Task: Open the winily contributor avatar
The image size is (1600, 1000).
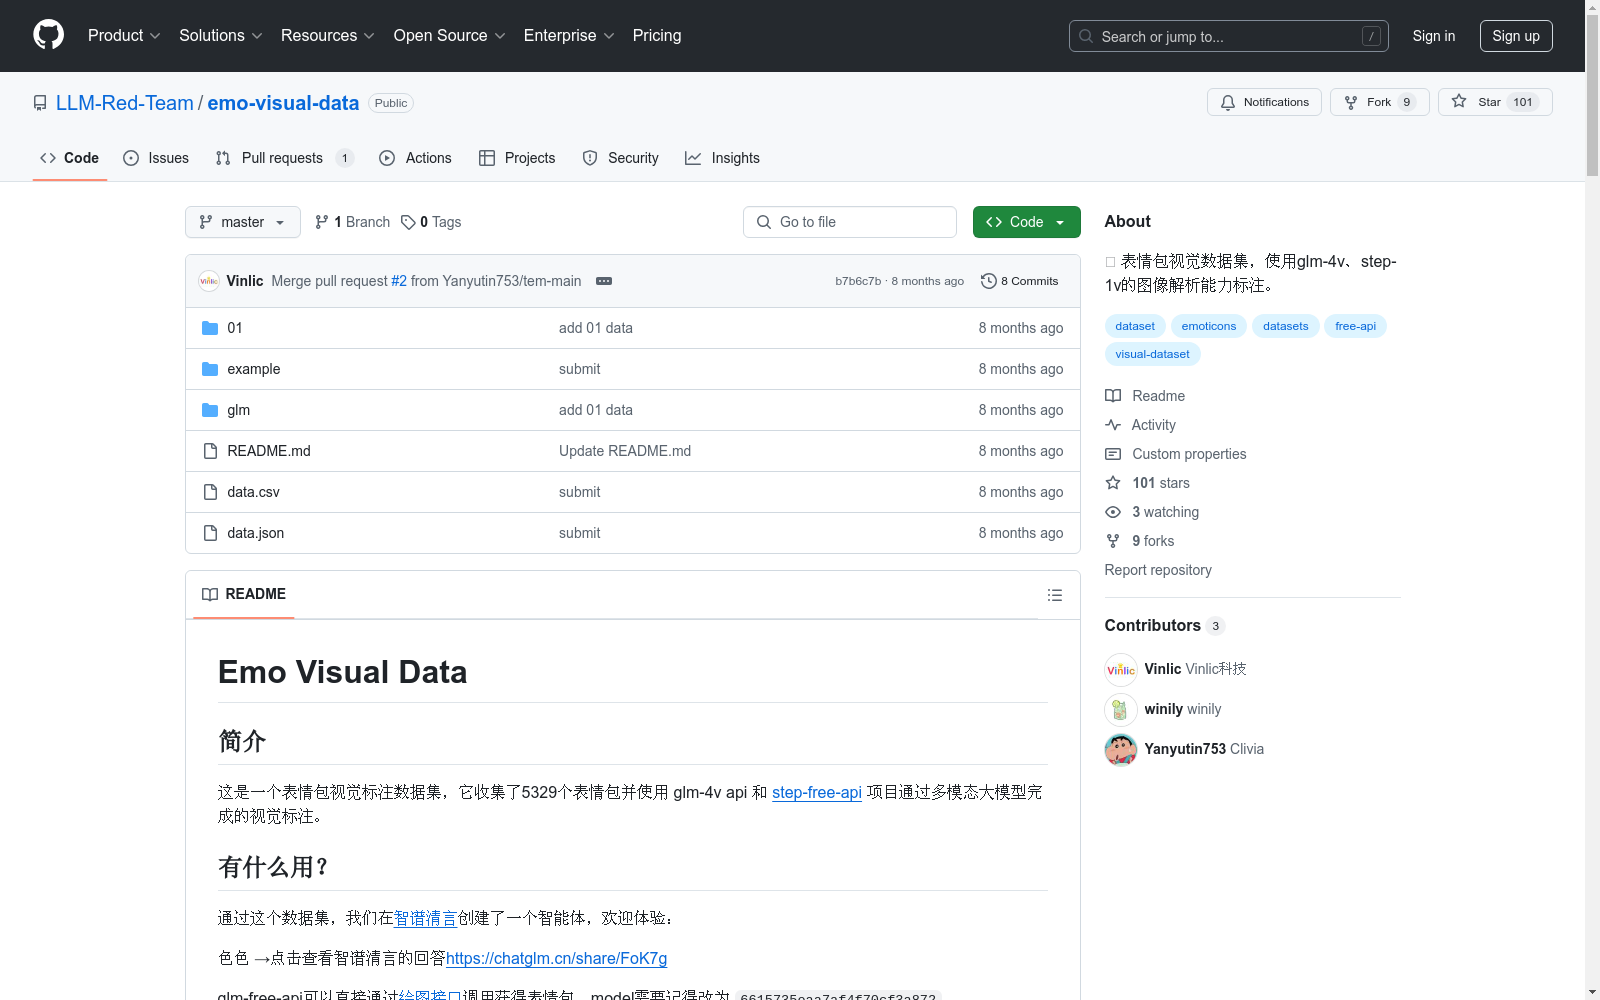Action: pos(1121,709)
